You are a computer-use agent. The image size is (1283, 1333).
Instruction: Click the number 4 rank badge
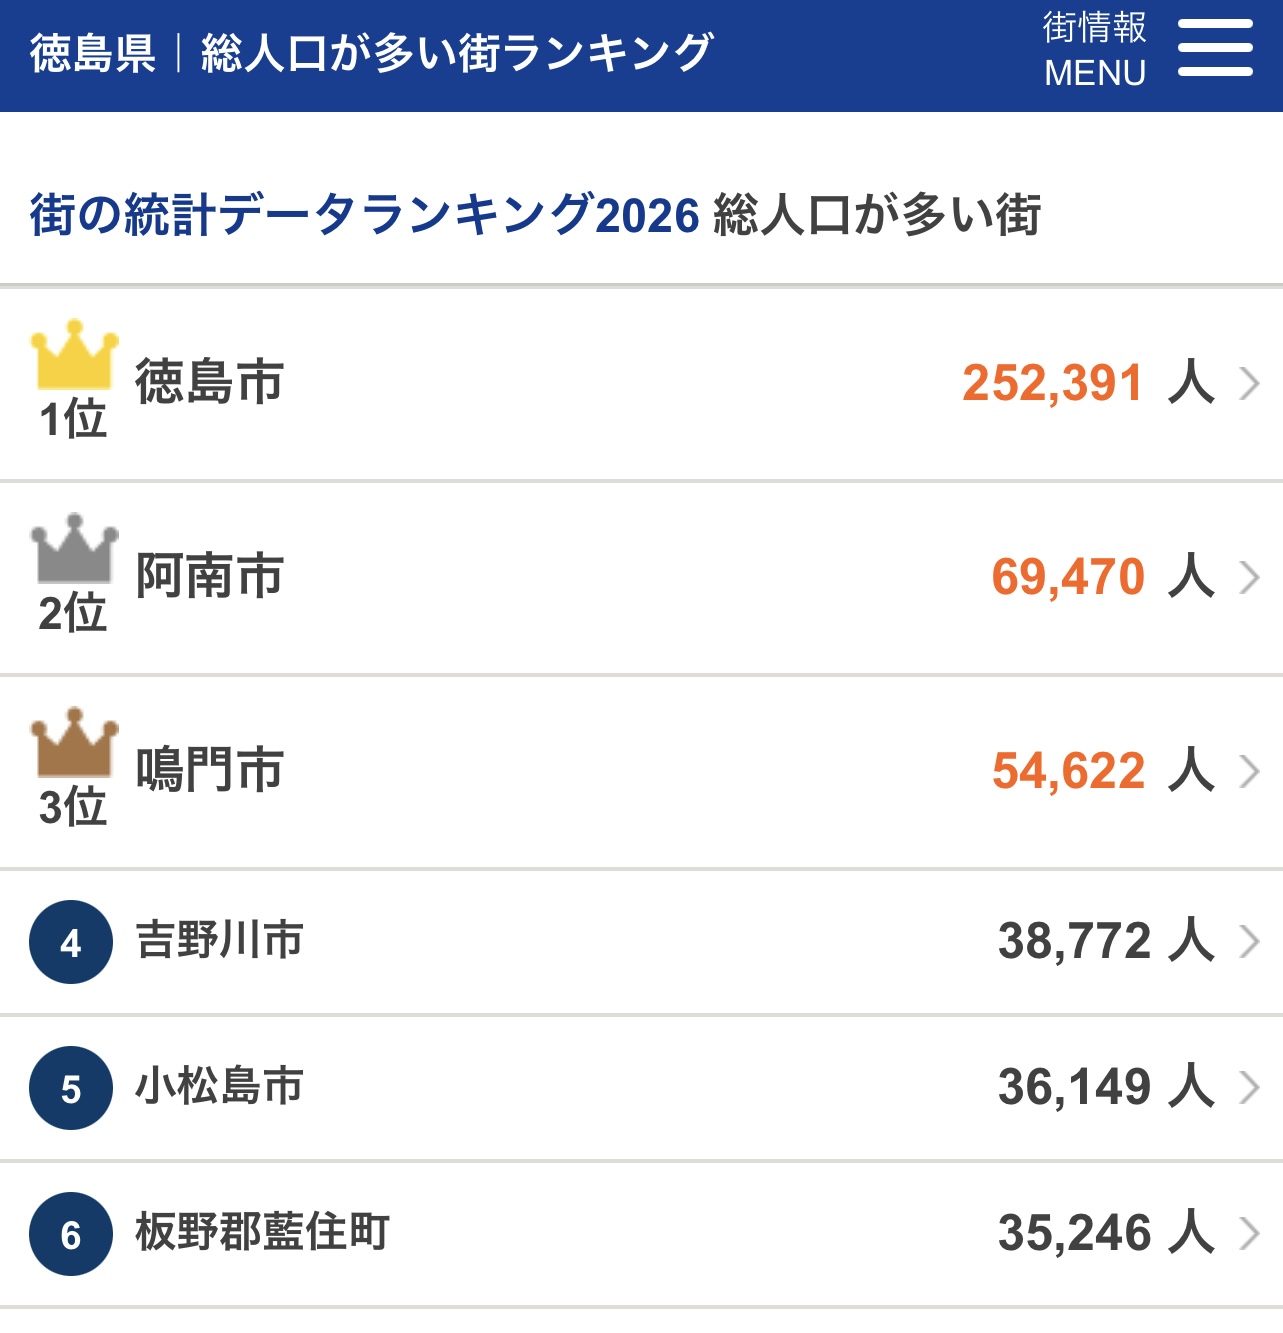pyautogui.click(x=71, y=942)
